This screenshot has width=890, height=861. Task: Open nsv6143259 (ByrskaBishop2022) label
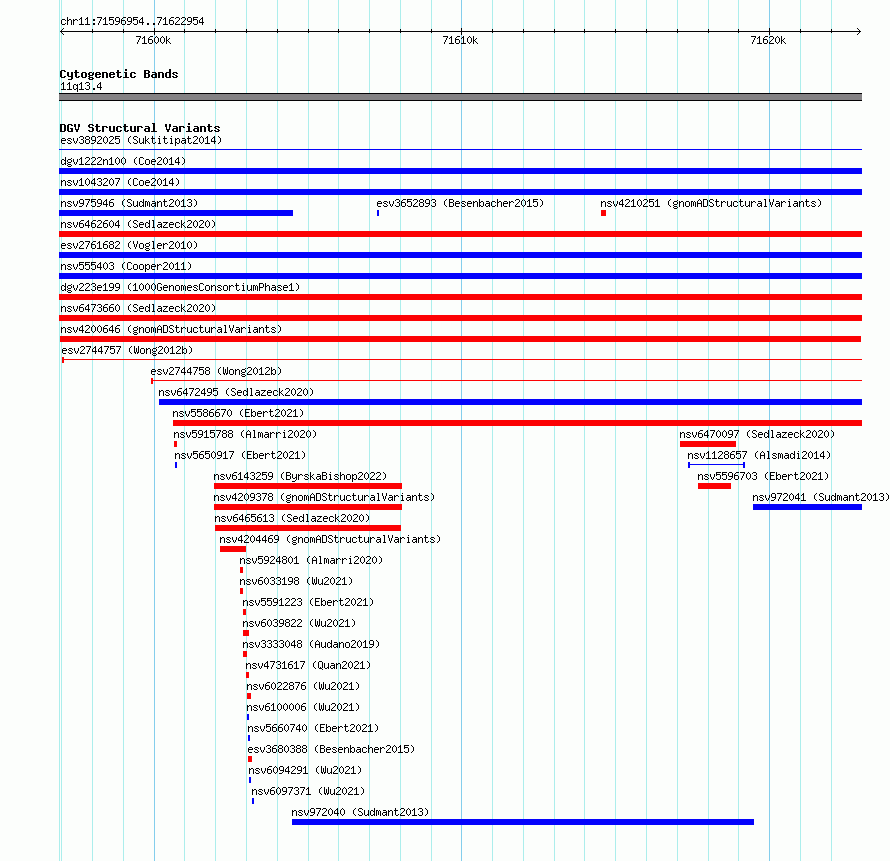[x=300, y=476]
